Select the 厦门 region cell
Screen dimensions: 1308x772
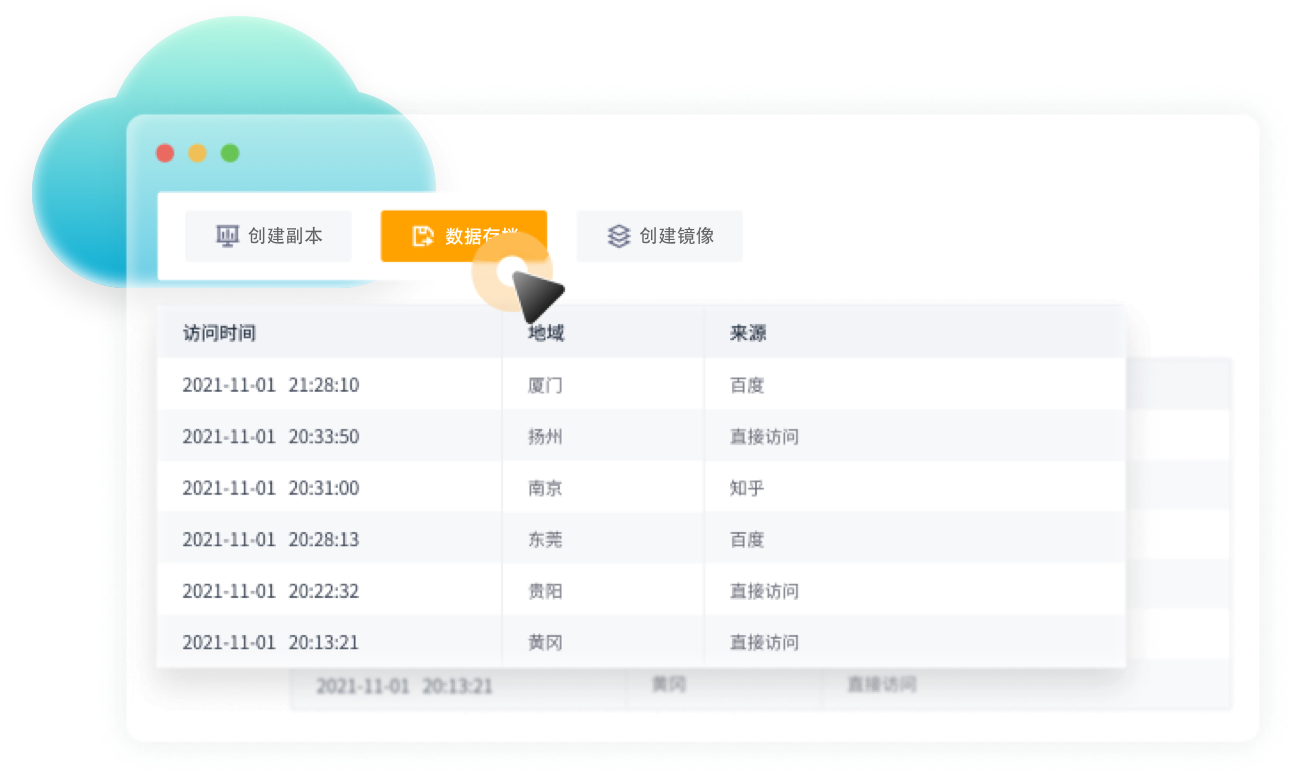tap(545, 385)
